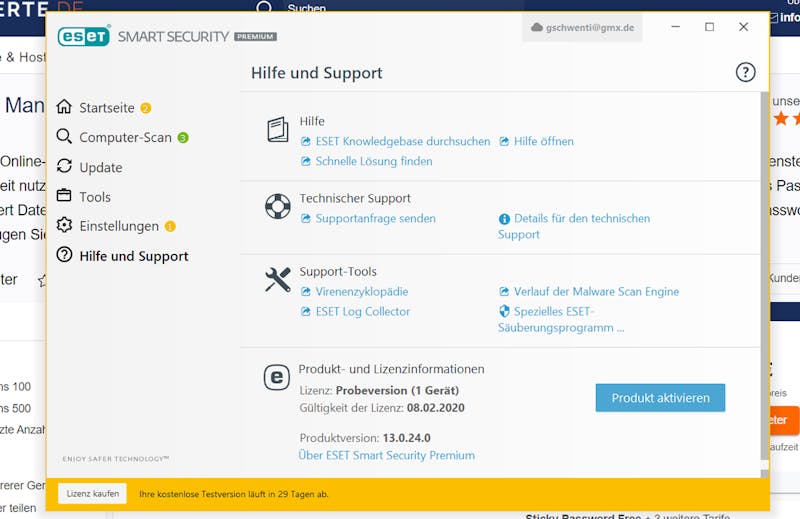Open Spezielles ESET-Säuberungsprogramm link
Image resolution: width=800 pixels, height=519 pixels.
[x=561, y=319]
